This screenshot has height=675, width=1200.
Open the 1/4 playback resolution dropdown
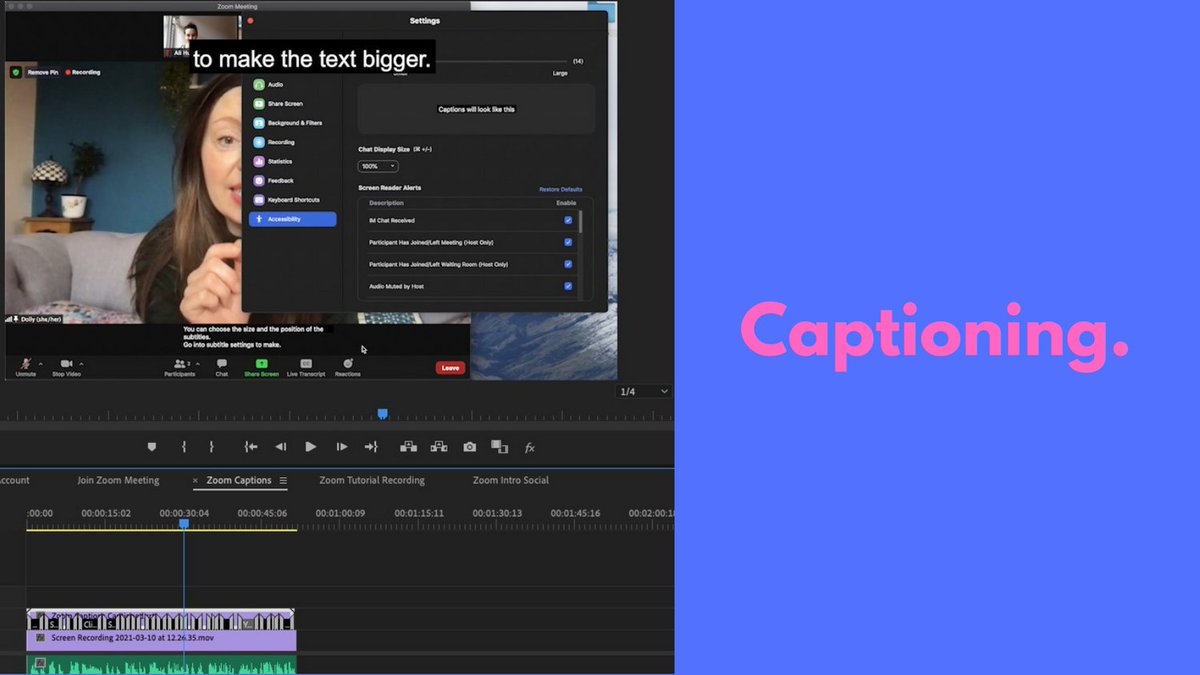click(x=643, y=391)
